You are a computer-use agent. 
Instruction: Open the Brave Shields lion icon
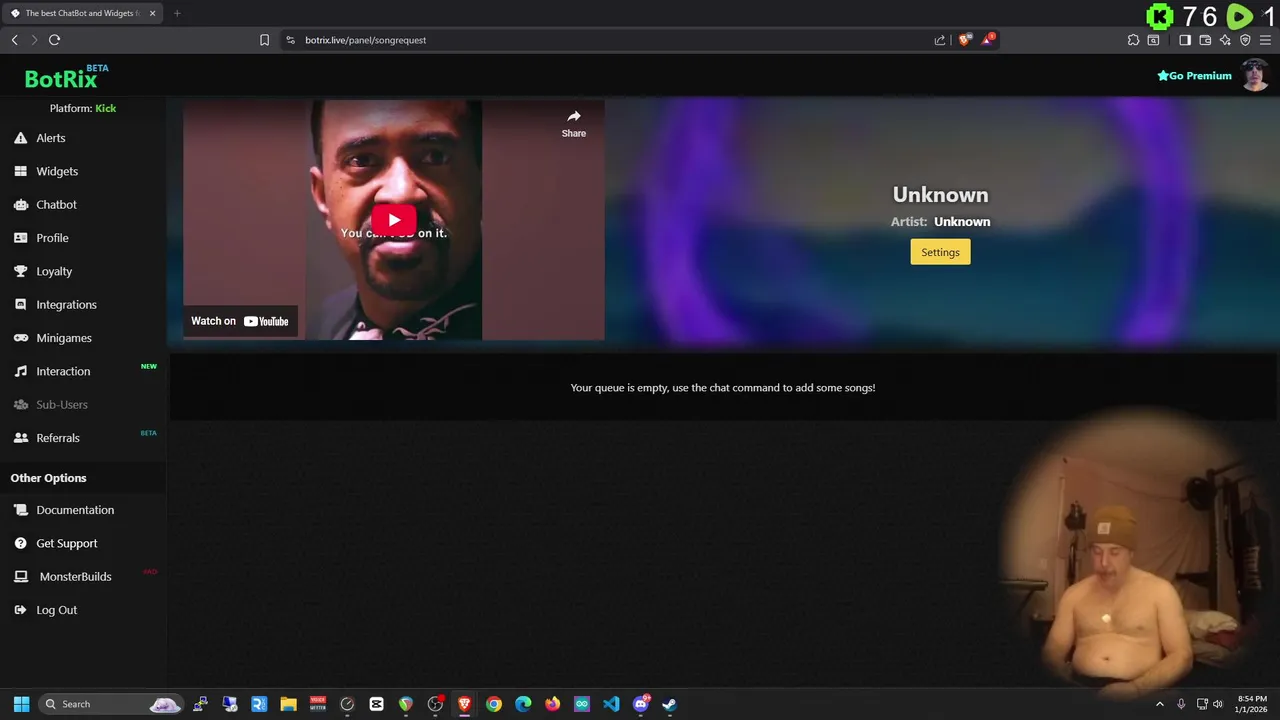pyautogui.click(x=964, y=40)
